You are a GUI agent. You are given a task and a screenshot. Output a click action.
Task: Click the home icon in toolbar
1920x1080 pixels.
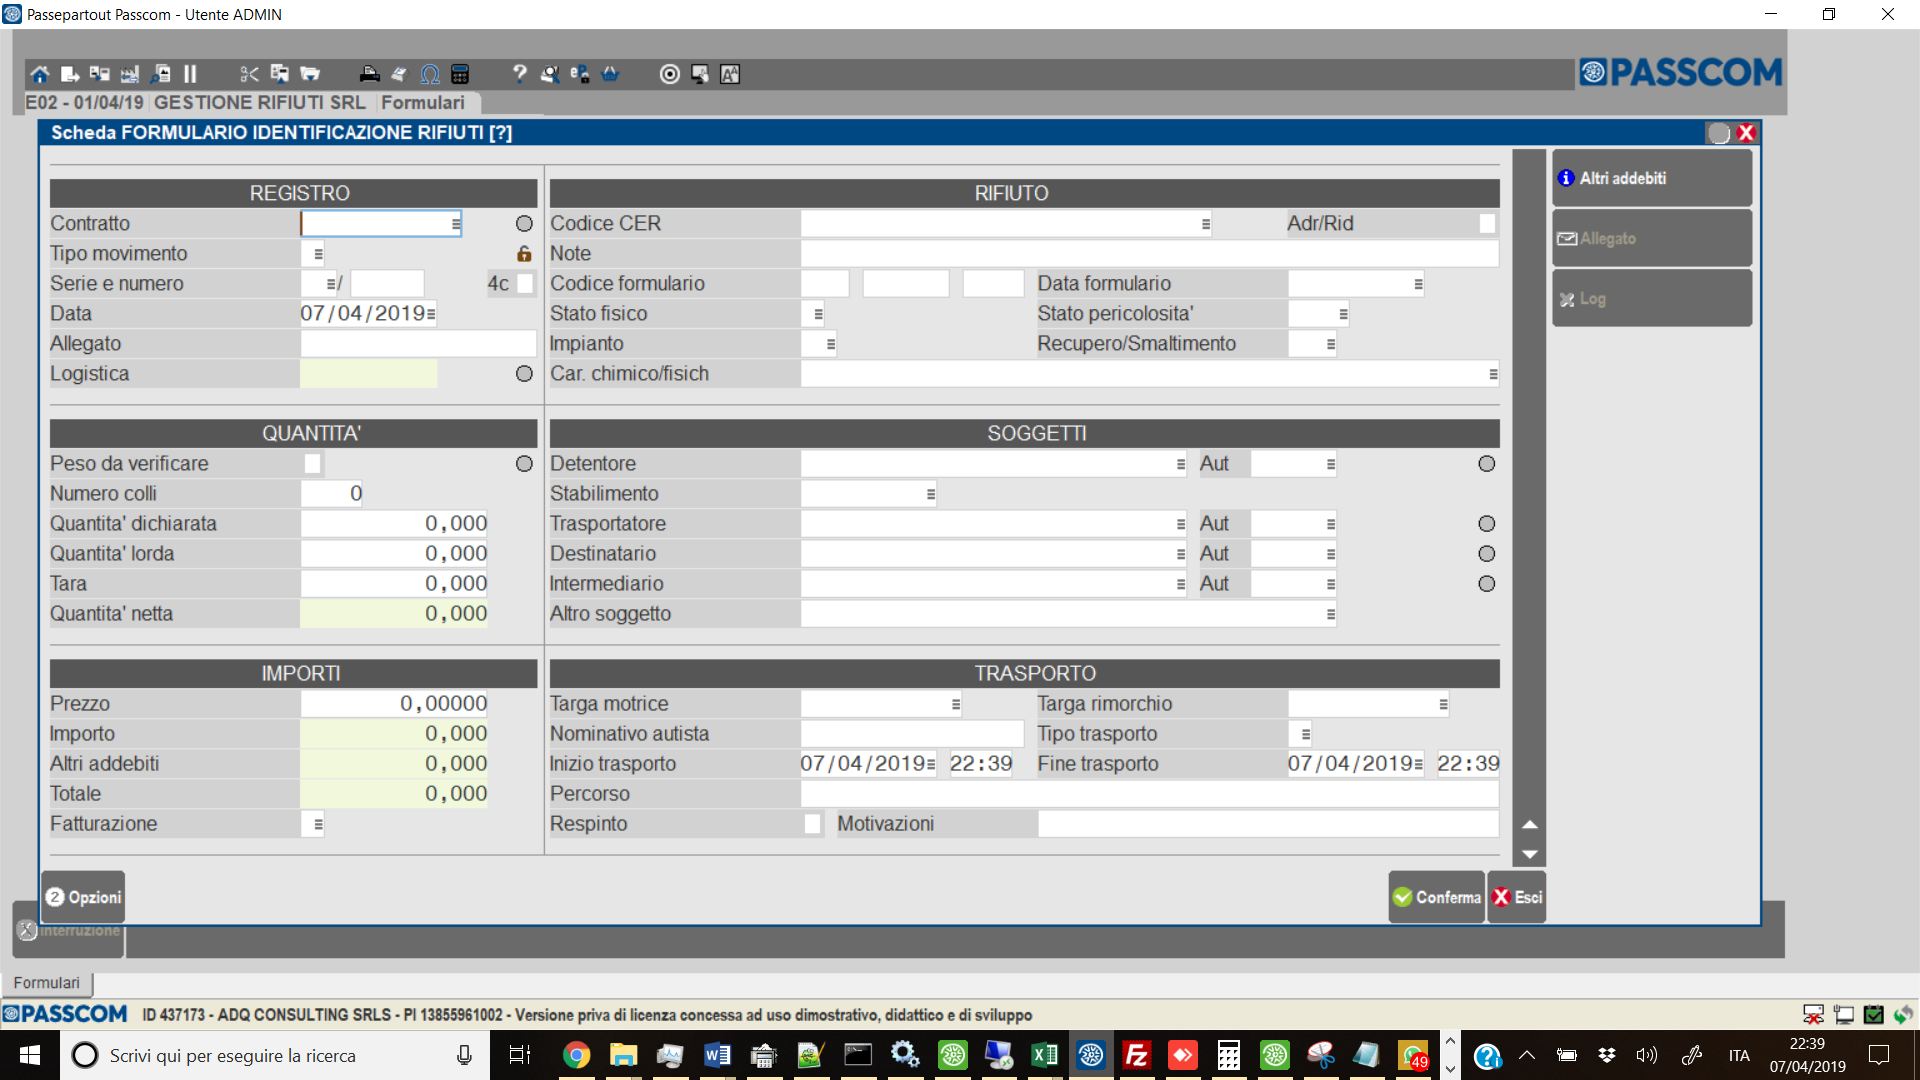click(39, 74)
